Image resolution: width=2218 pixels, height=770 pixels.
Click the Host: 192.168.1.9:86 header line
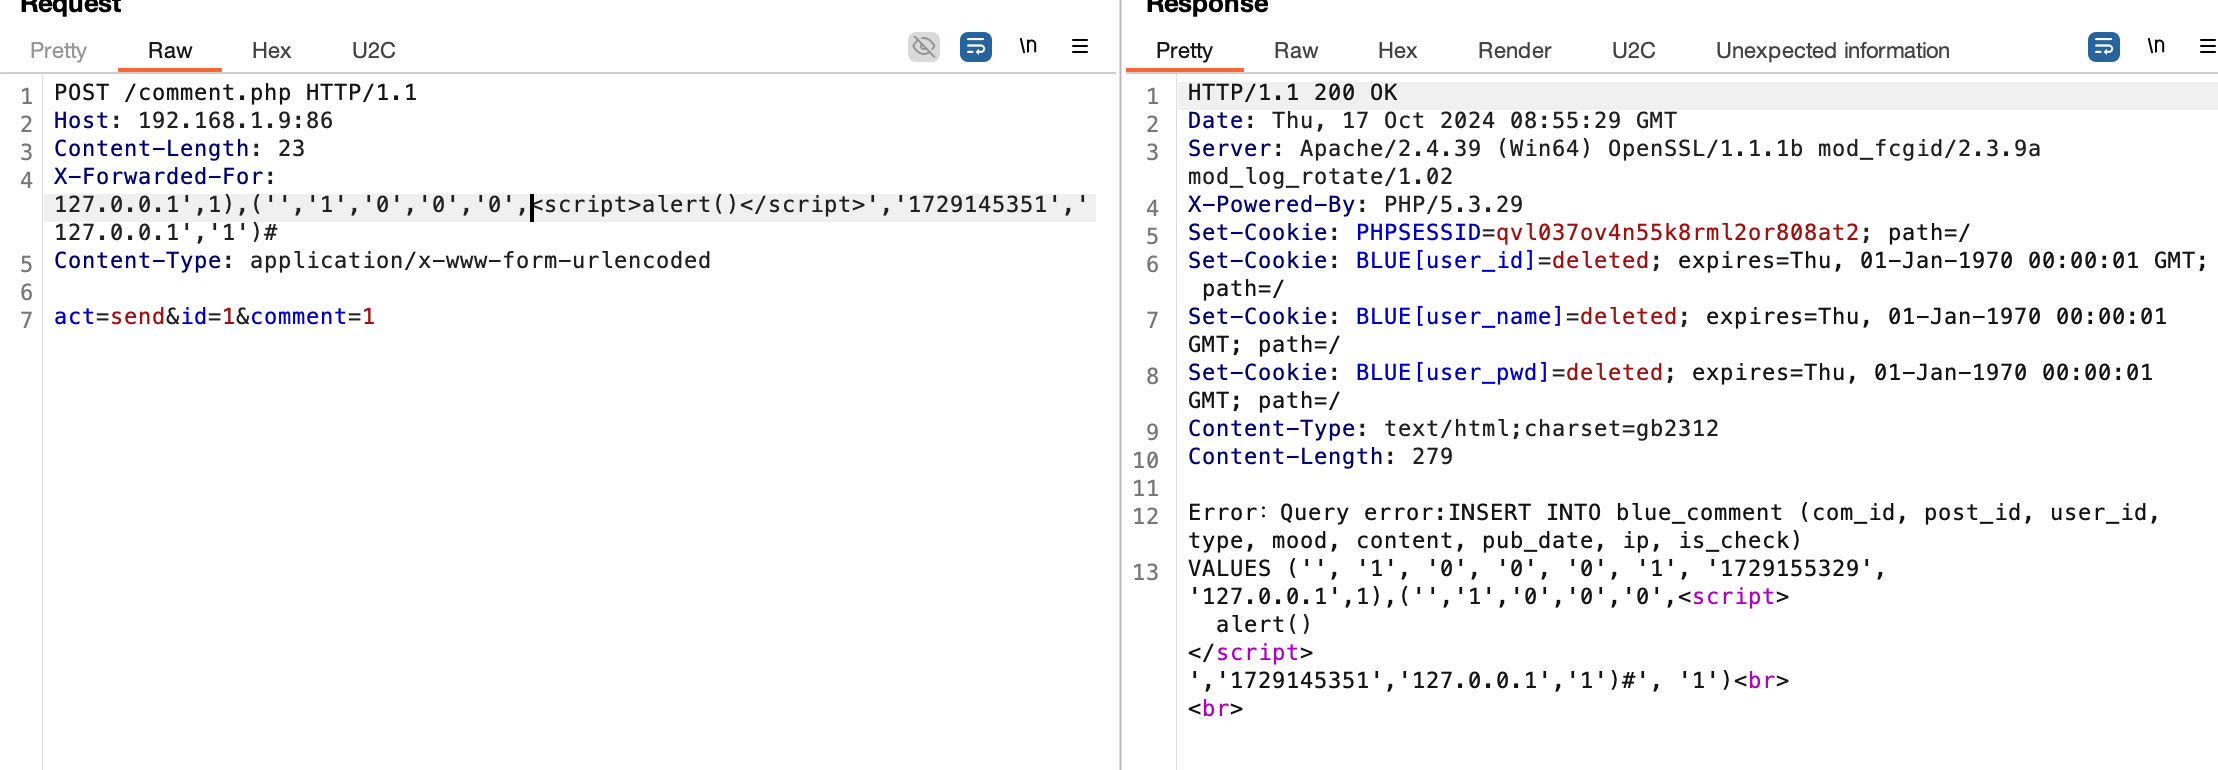click(x=193, y=121)
